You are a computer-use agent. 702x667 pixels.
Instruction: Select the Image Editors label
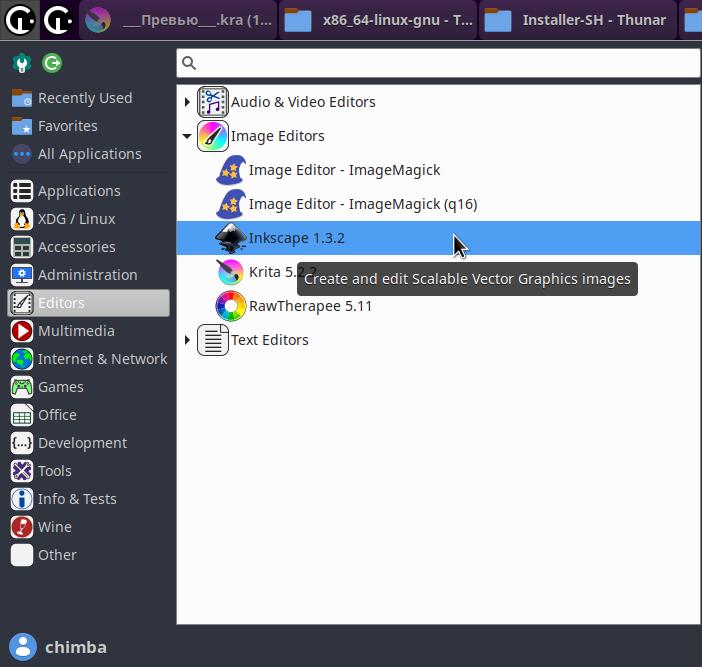(x=278, y=136)
